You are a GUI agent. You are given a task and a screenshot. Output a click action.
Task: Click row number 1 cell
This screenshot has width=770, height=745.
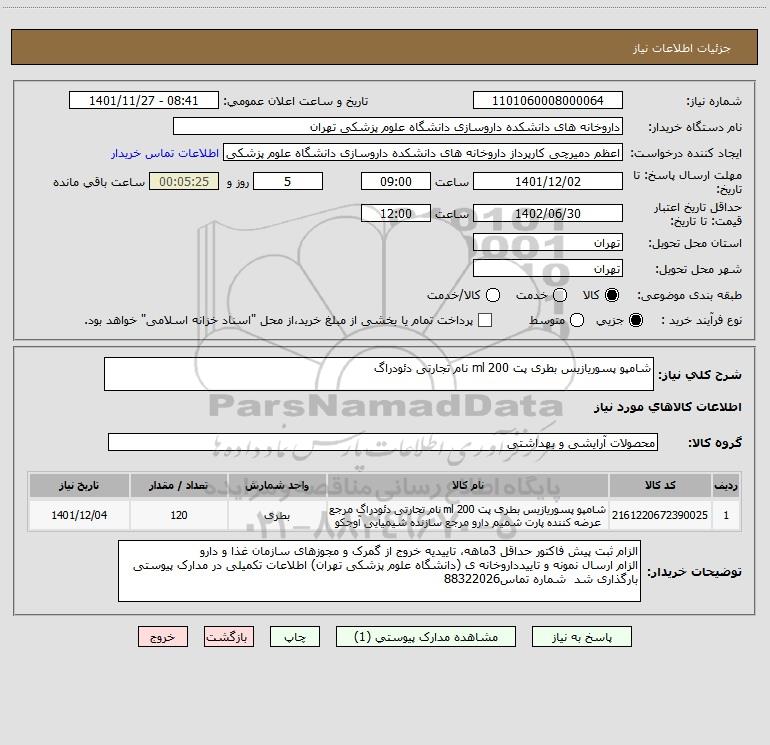tap(726, 515)
